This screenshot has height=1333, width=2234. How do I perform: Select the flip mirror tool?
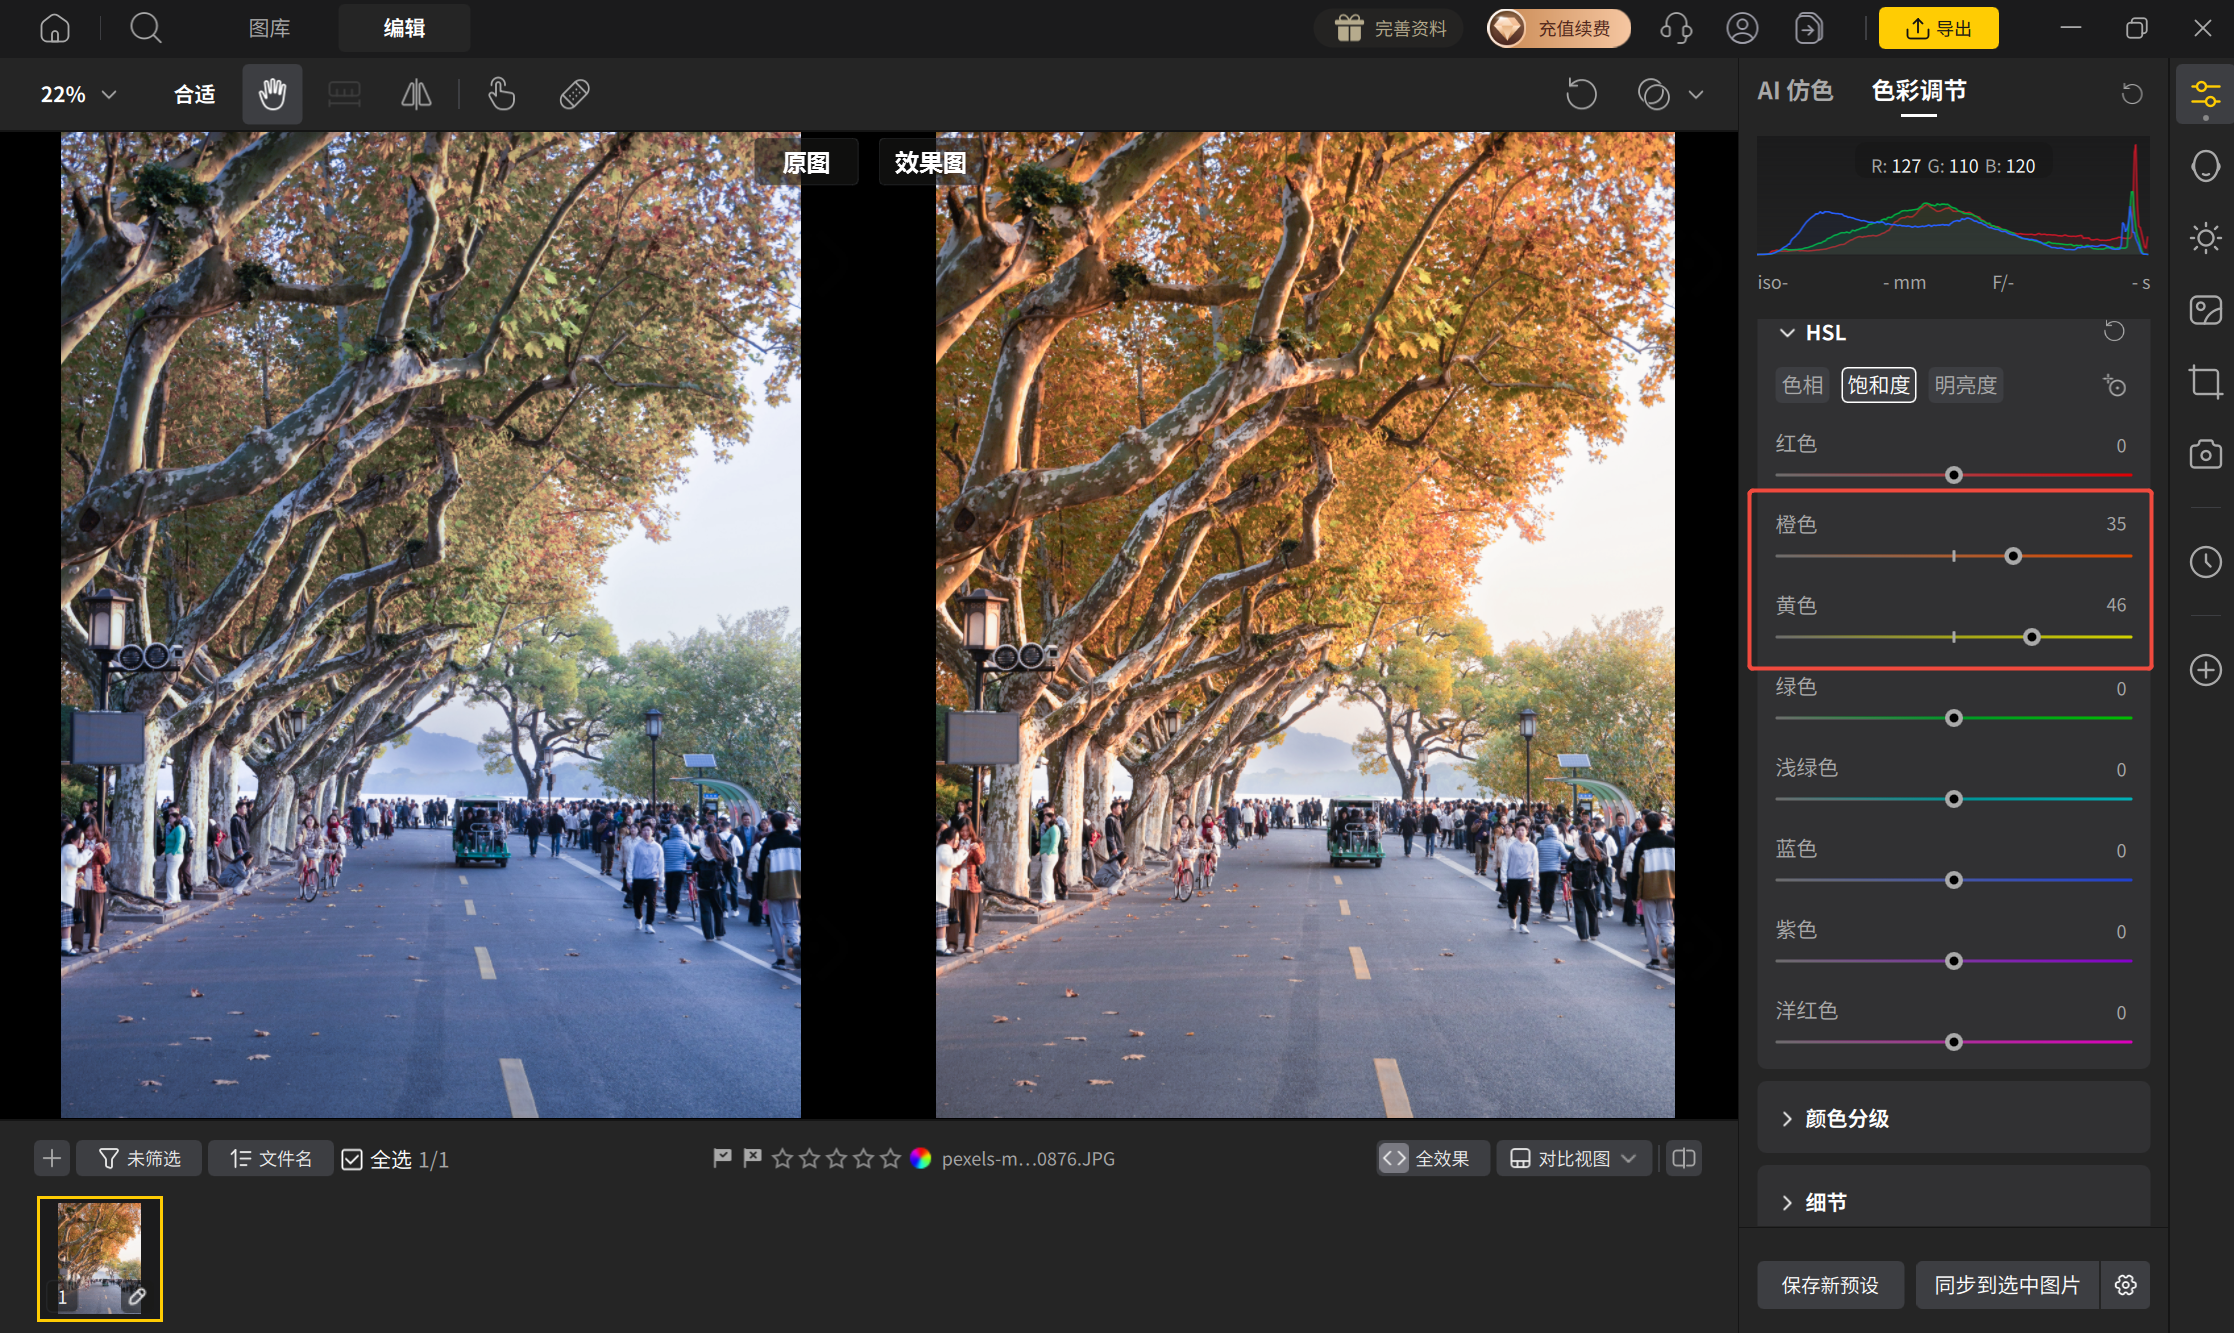pyautogui.click(x=416, y=94)
